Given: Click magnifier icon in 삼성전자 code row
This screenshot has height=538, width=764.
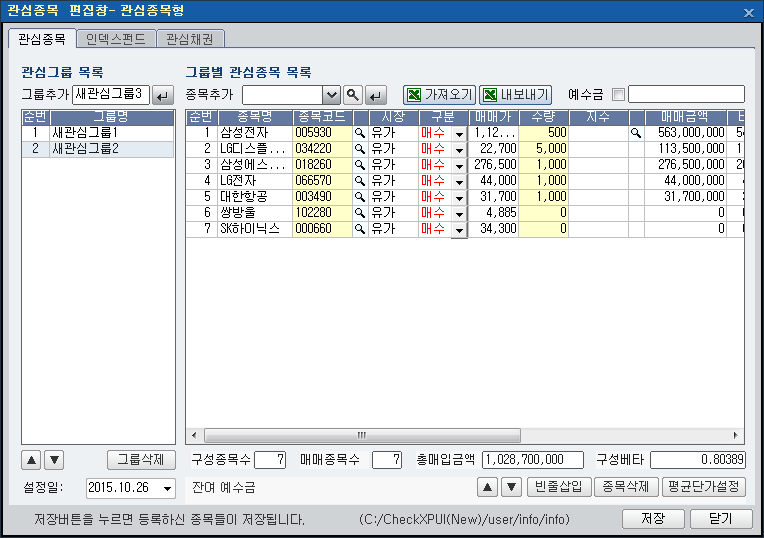Looking at the screenshot, I should [360, 133].
